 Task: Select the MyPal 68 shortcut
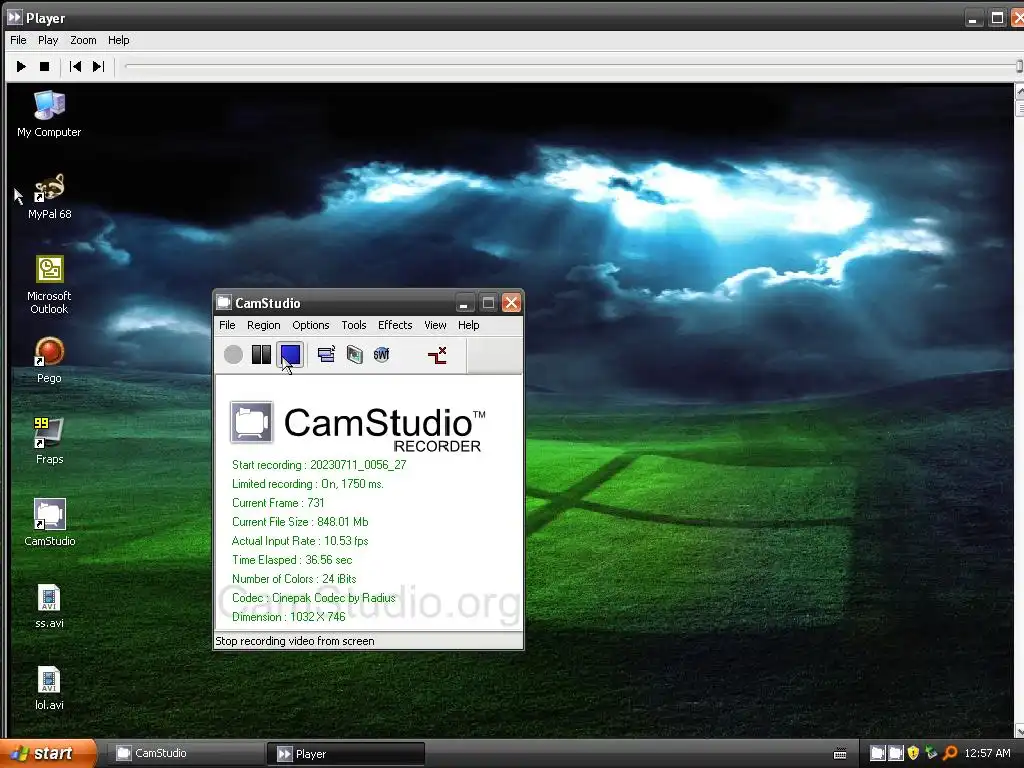pyautogui.click(x=50, y=196)
